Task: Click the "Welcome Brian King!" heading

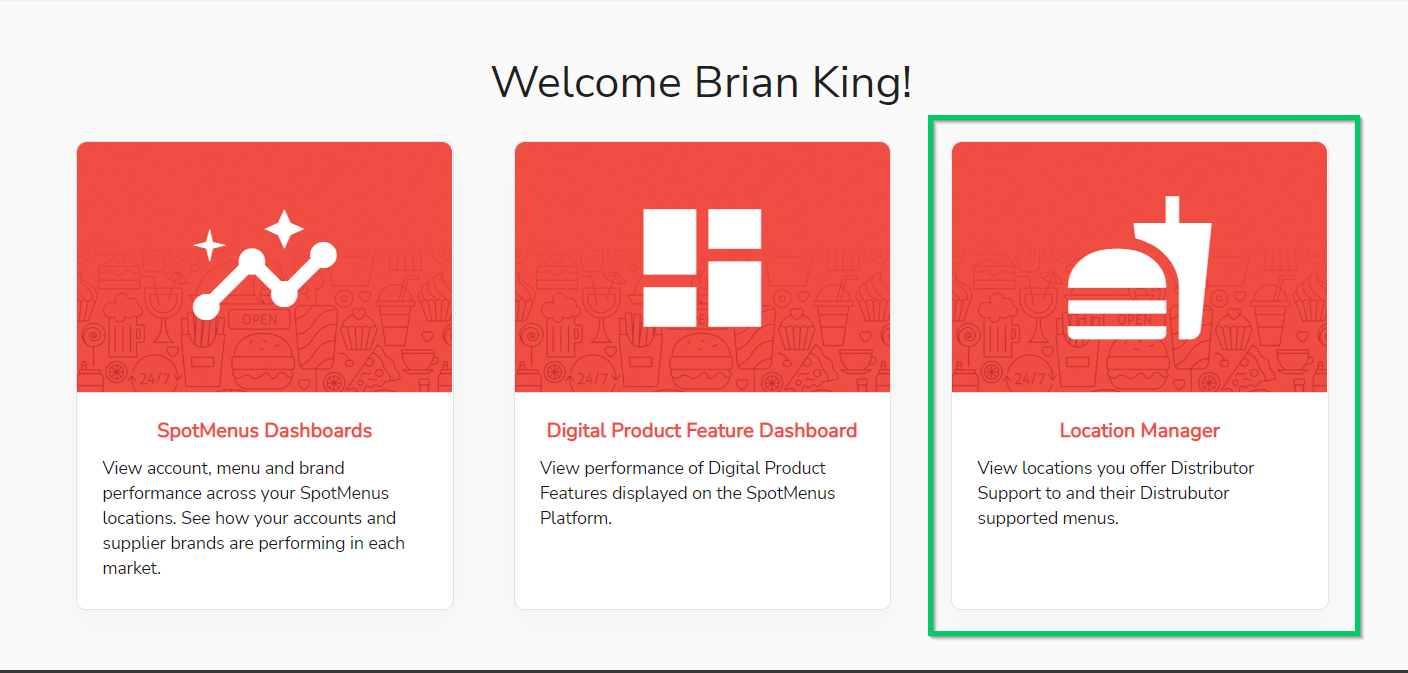Action: (702, 81)
